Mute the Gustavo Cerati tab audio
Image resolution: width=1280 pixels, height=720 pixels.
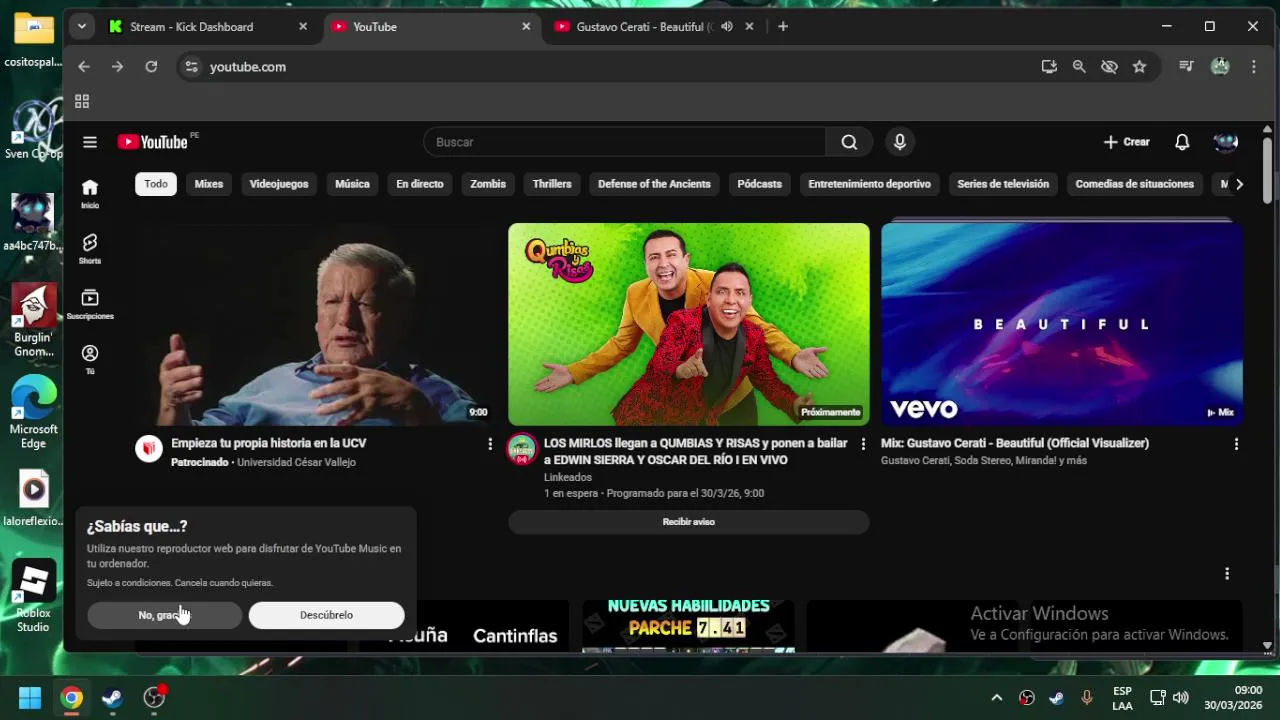[727, 27]
